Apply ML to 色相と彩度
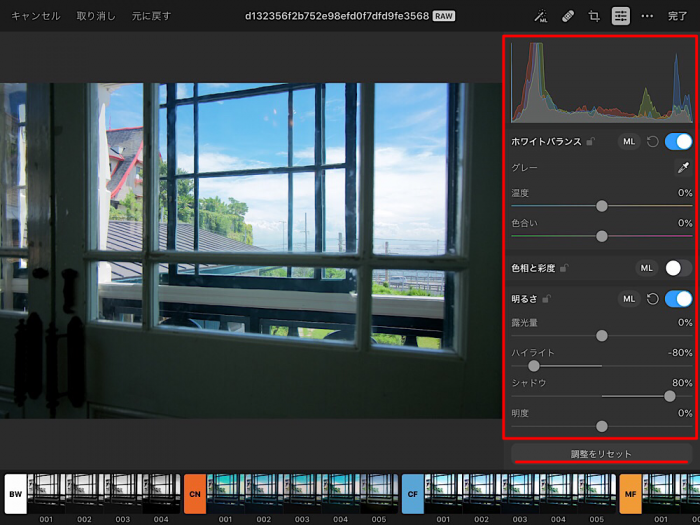This screenshot has width=700, height=525. 646,268
